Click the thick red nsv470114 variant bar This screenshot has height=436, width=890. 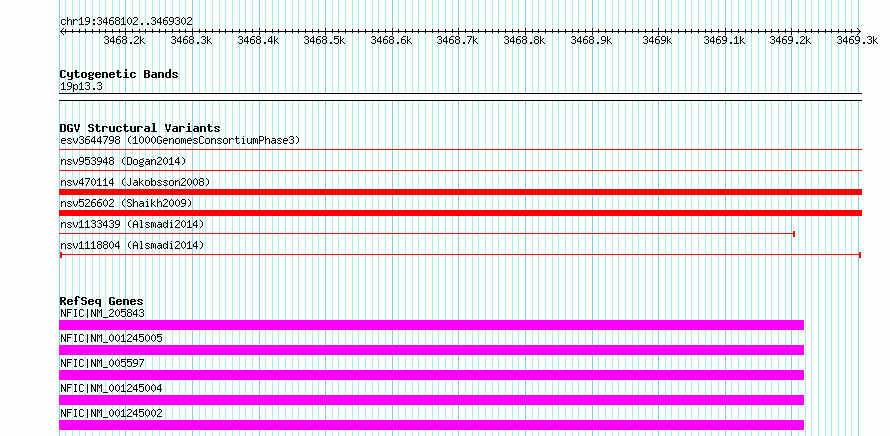point(460,192)
